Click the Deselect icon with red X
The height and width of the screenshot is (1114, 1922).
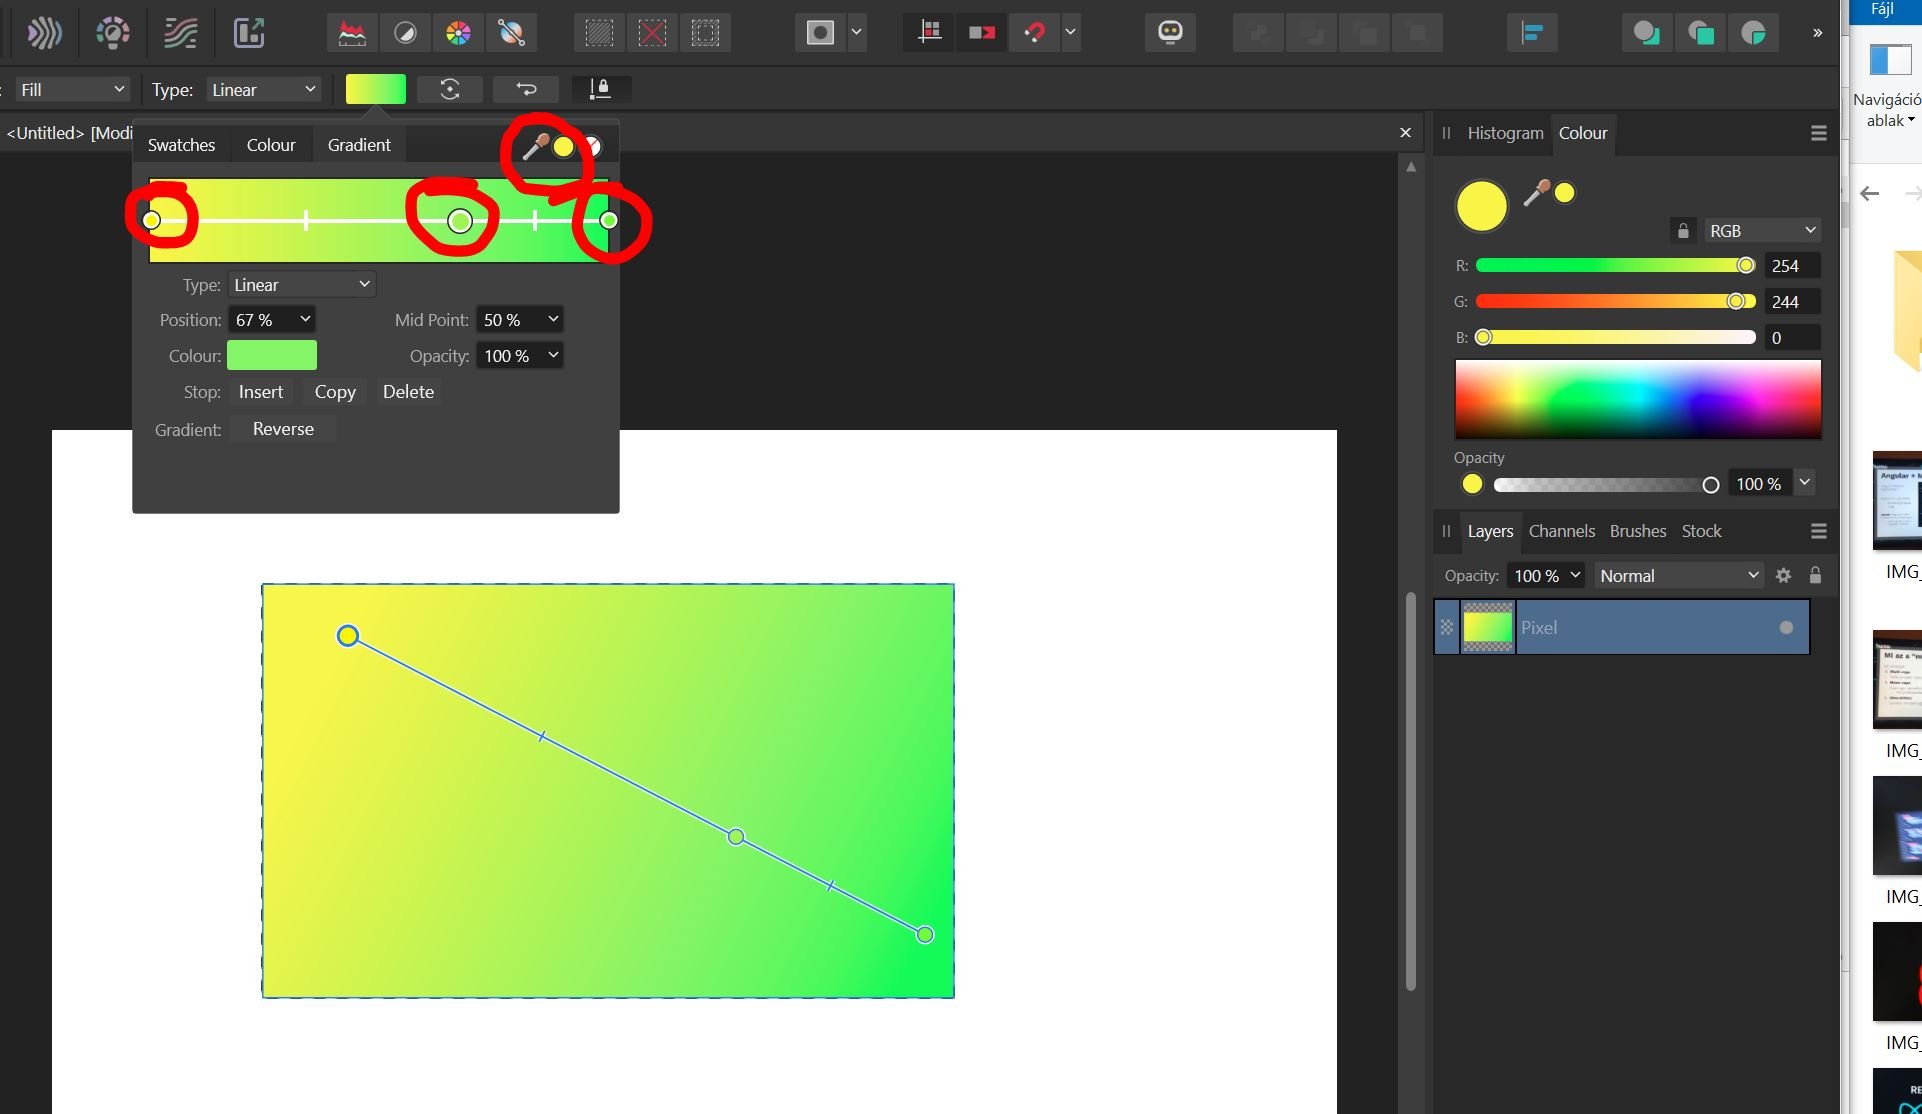pos(652,33)
